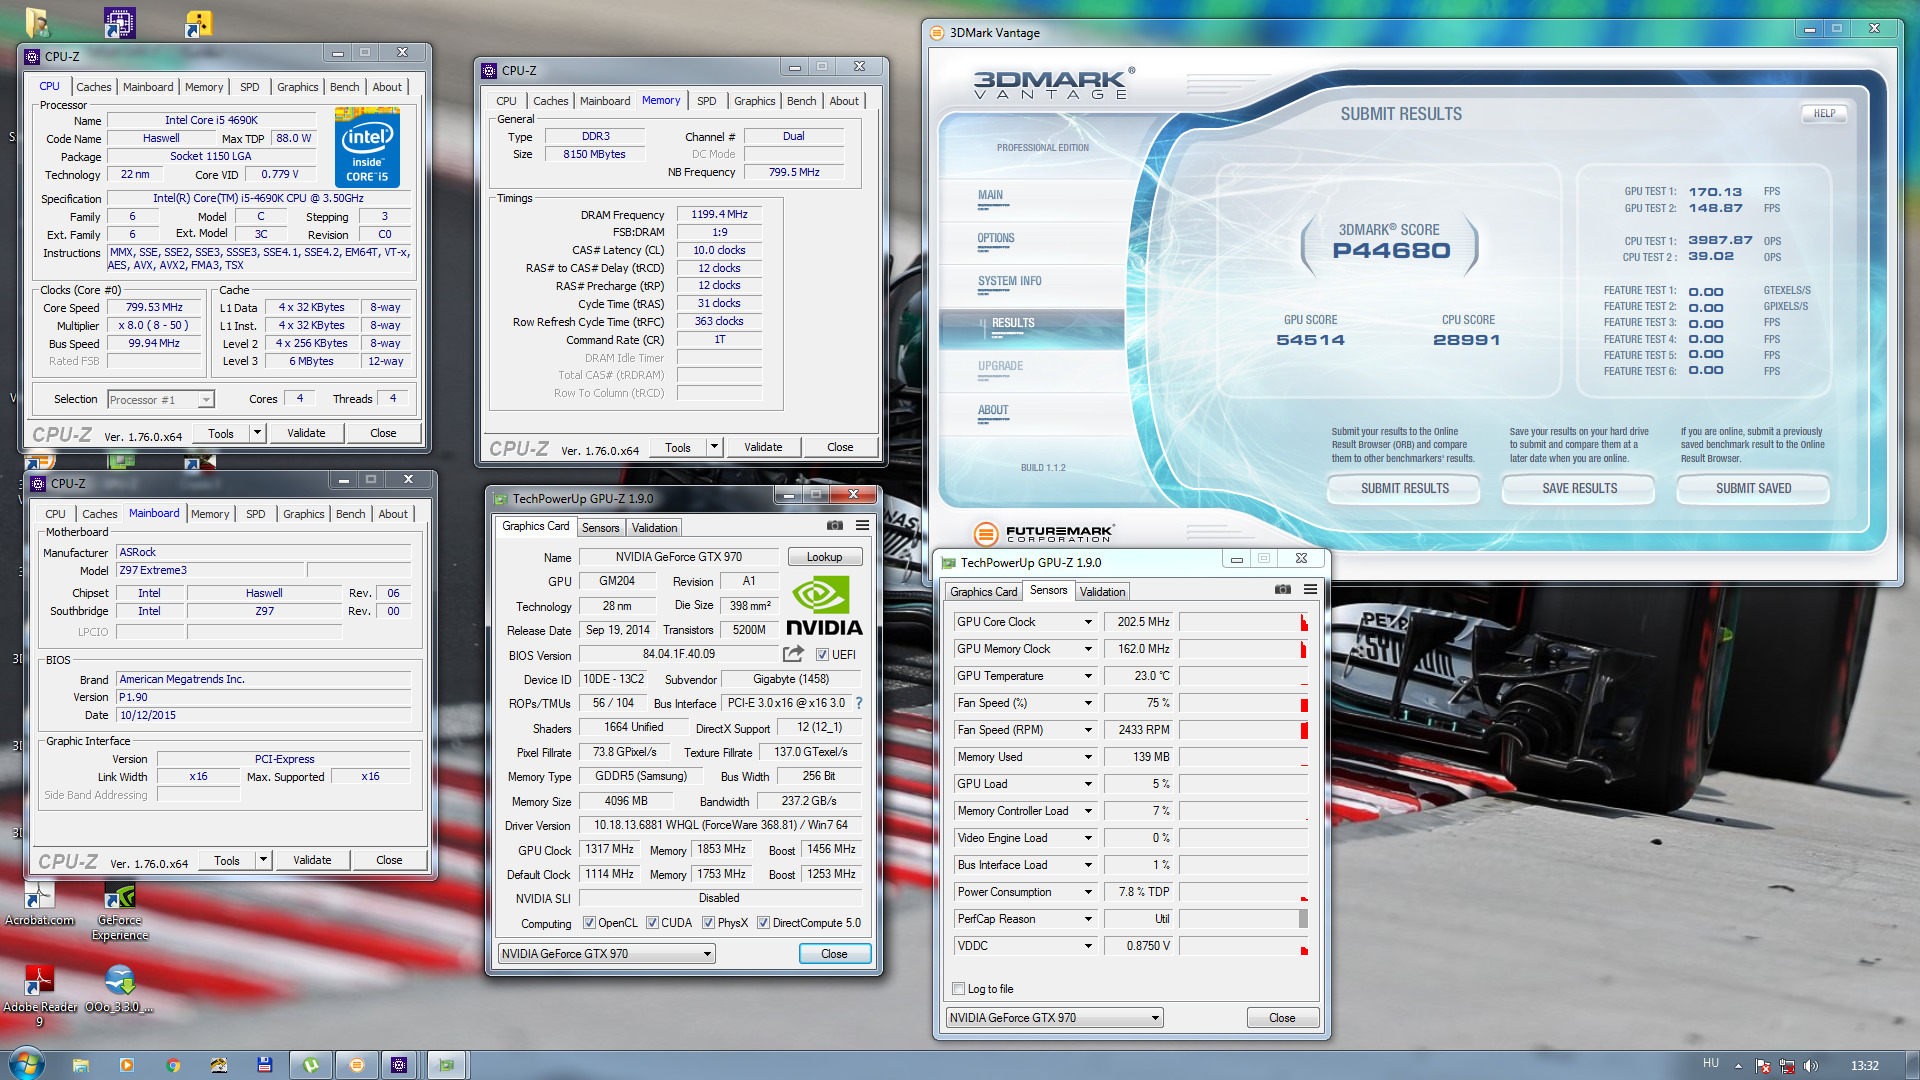Image resolution: width=1920 pixels, height=1080 pixels.
Task: Switch to CPU-Z taskbar button
Action: 399,1065
